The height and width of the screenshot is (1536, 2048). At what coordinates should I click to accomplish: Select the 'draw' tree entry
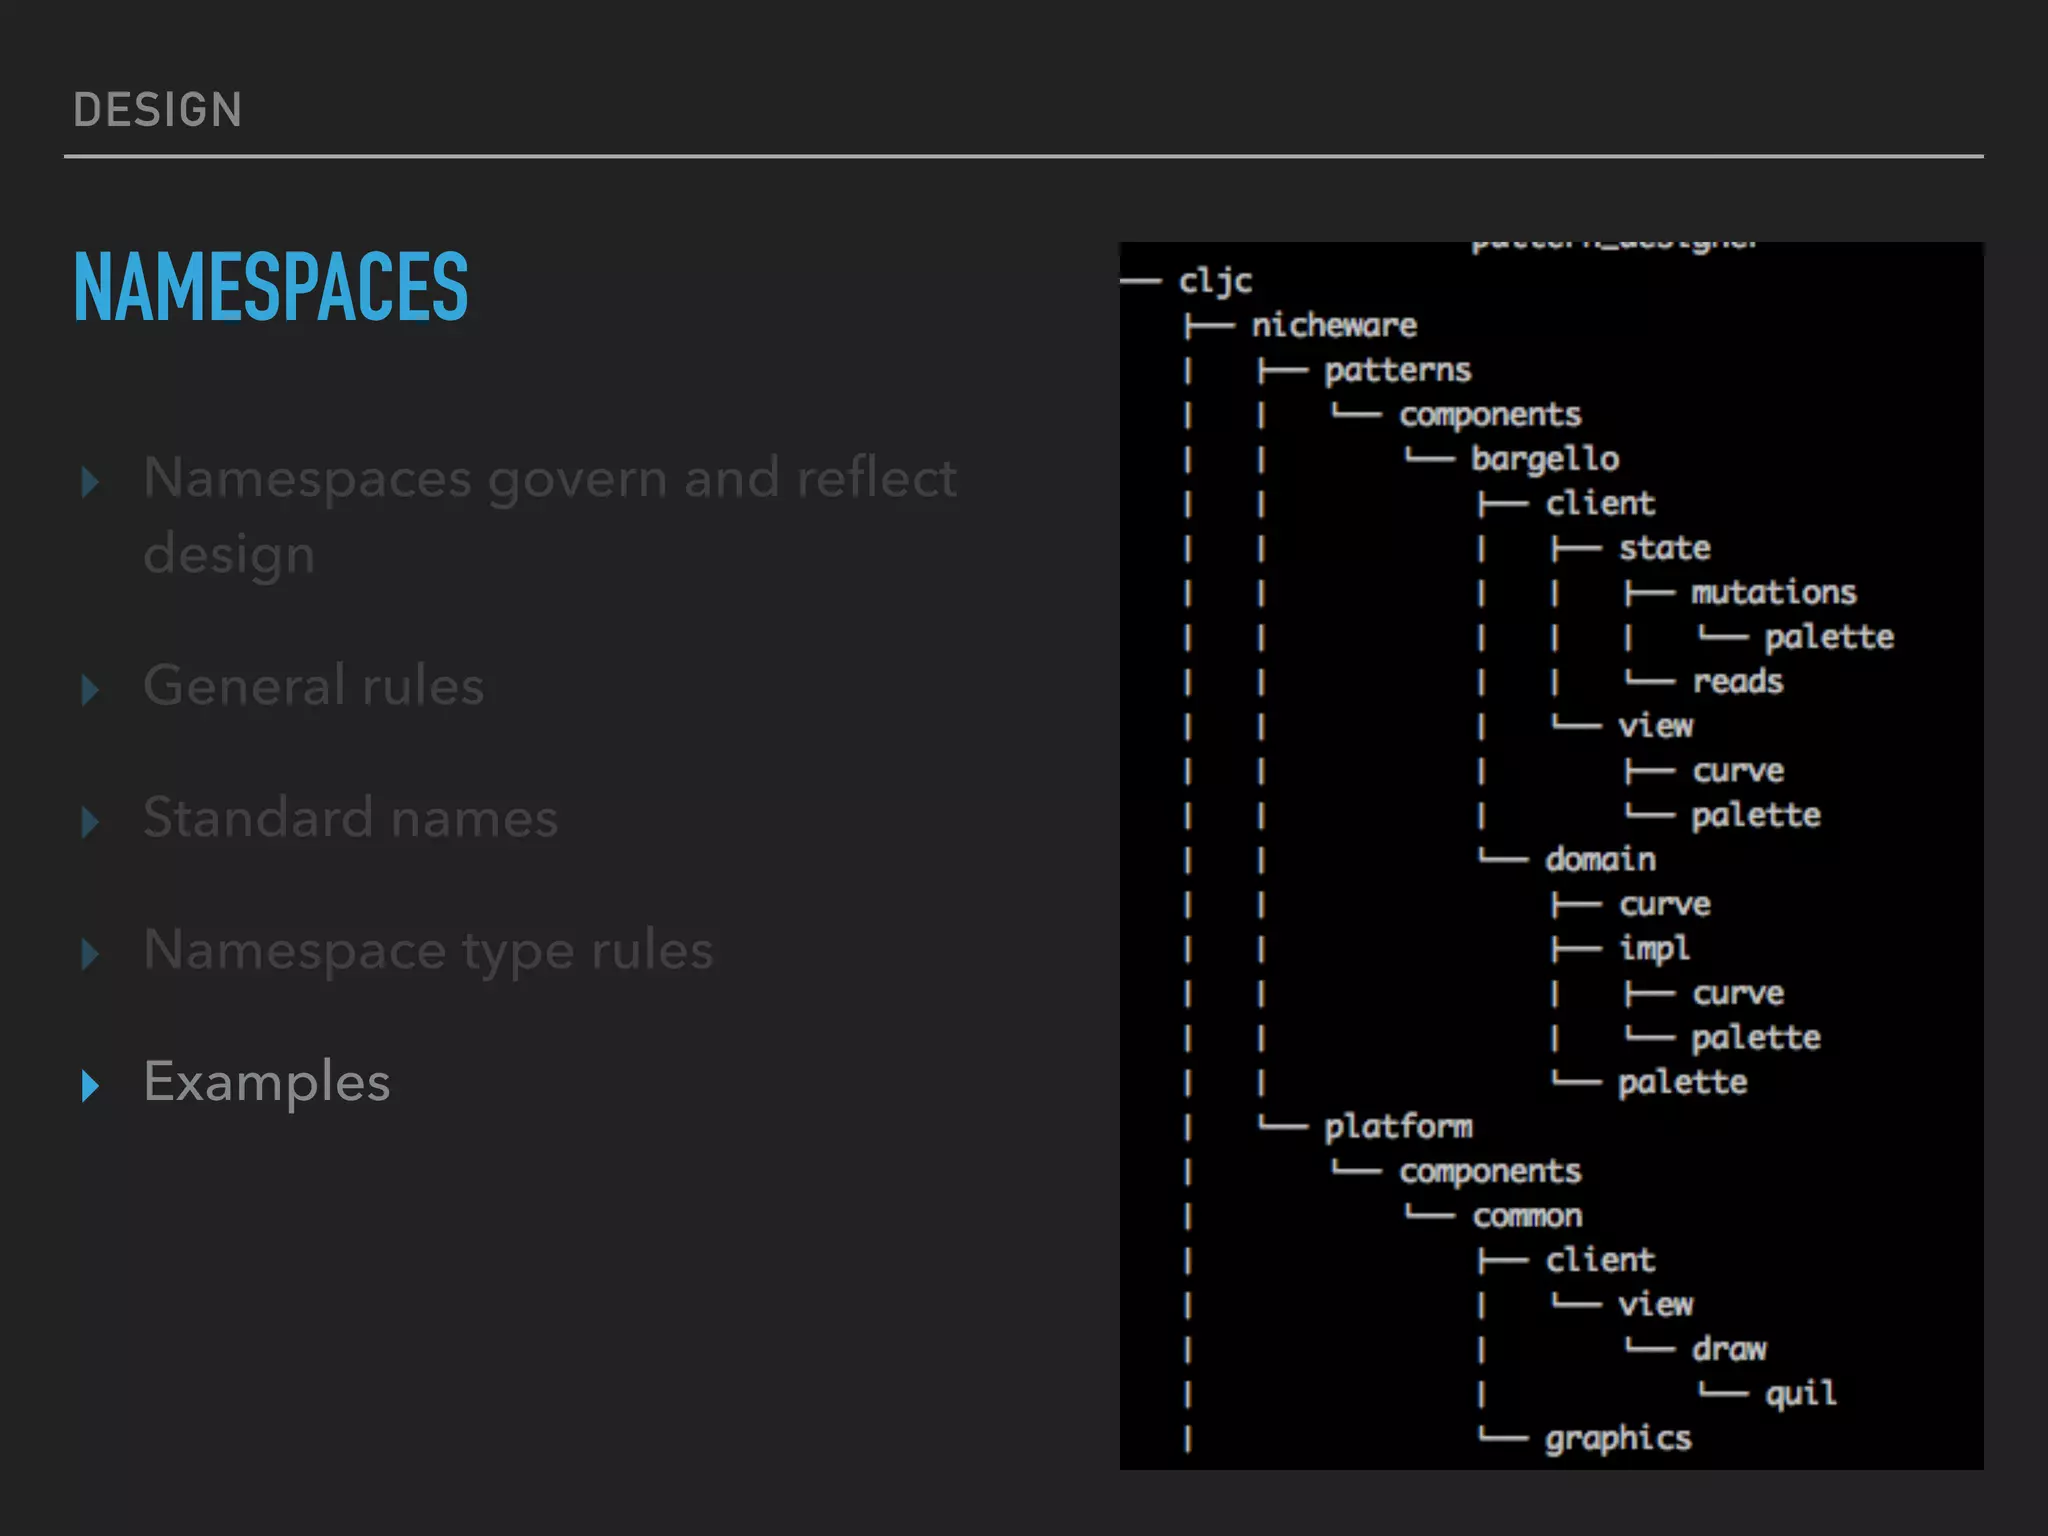pos(1729,1349)
